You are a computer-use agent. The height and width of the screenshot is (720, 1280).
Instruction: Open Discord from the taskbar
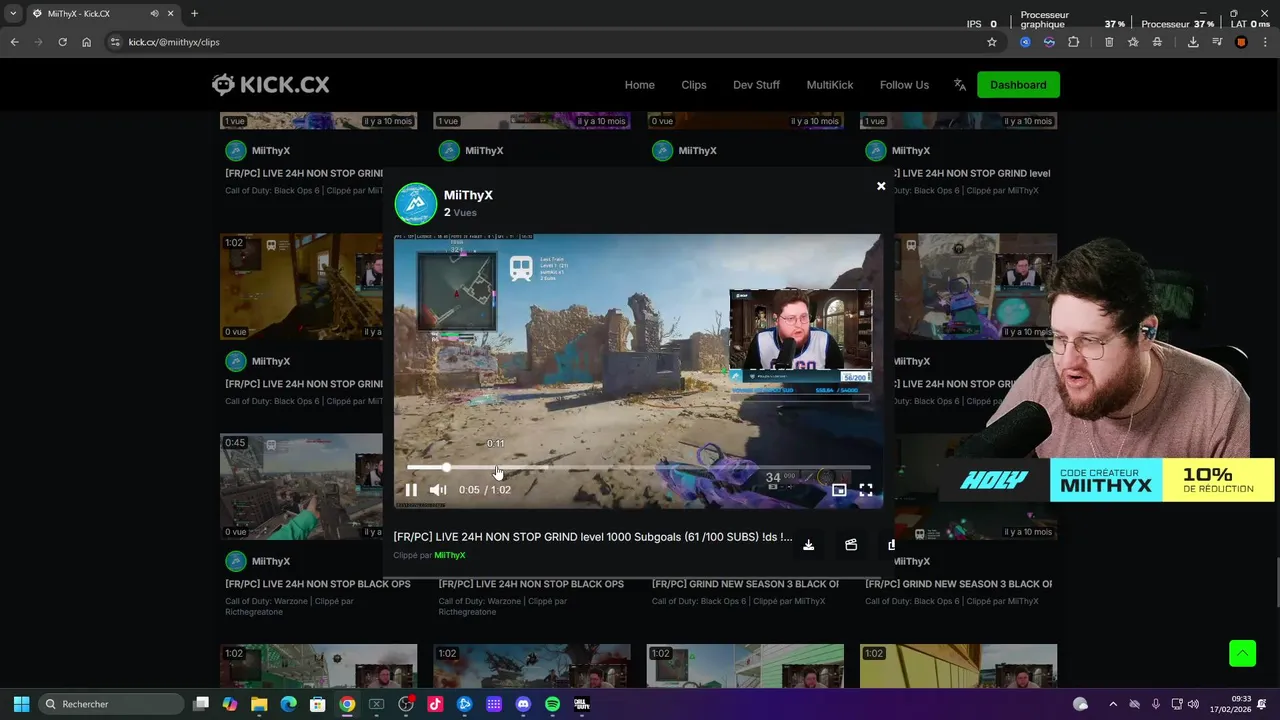pos(523,704)
